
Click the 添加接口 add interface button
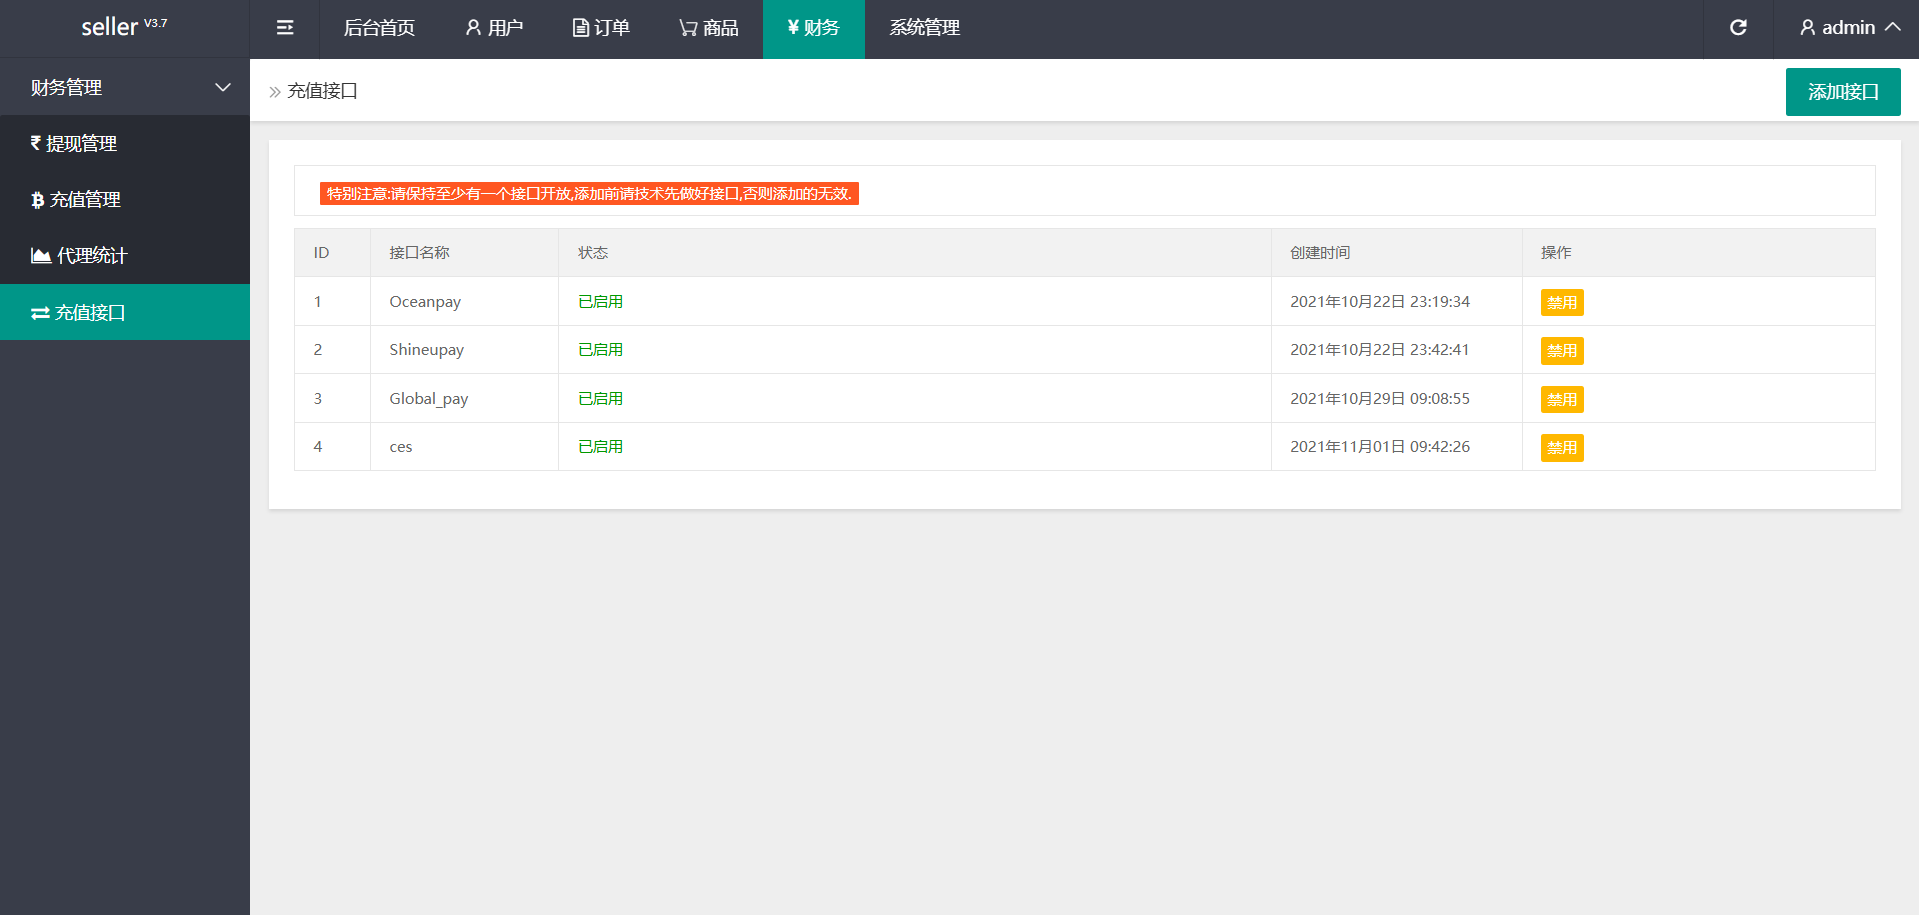point(1842,92)
